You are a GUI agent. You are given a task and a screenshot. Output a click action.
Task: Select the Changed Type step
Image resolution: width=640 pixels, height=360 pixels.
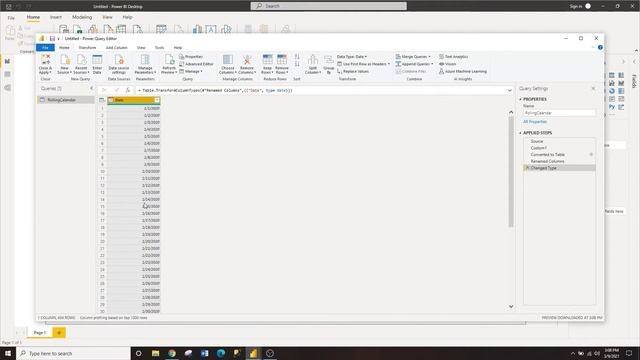point(559,168)
